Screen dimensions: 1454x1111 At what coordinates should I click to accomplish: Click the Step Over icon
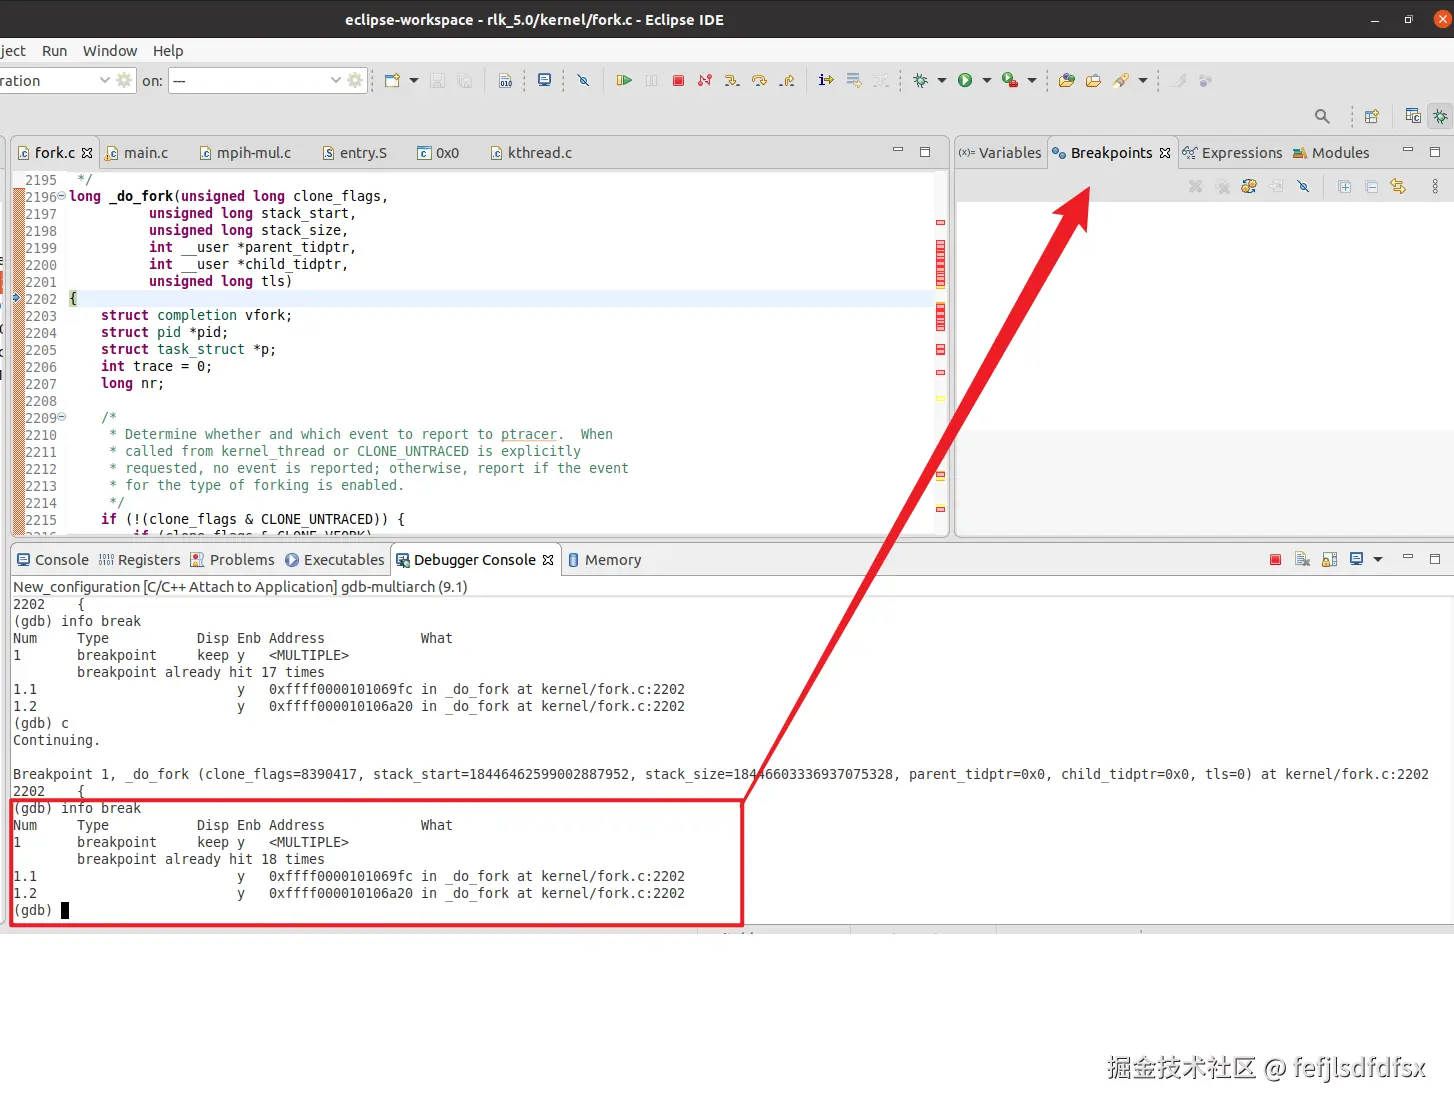[x=759, y=80]
